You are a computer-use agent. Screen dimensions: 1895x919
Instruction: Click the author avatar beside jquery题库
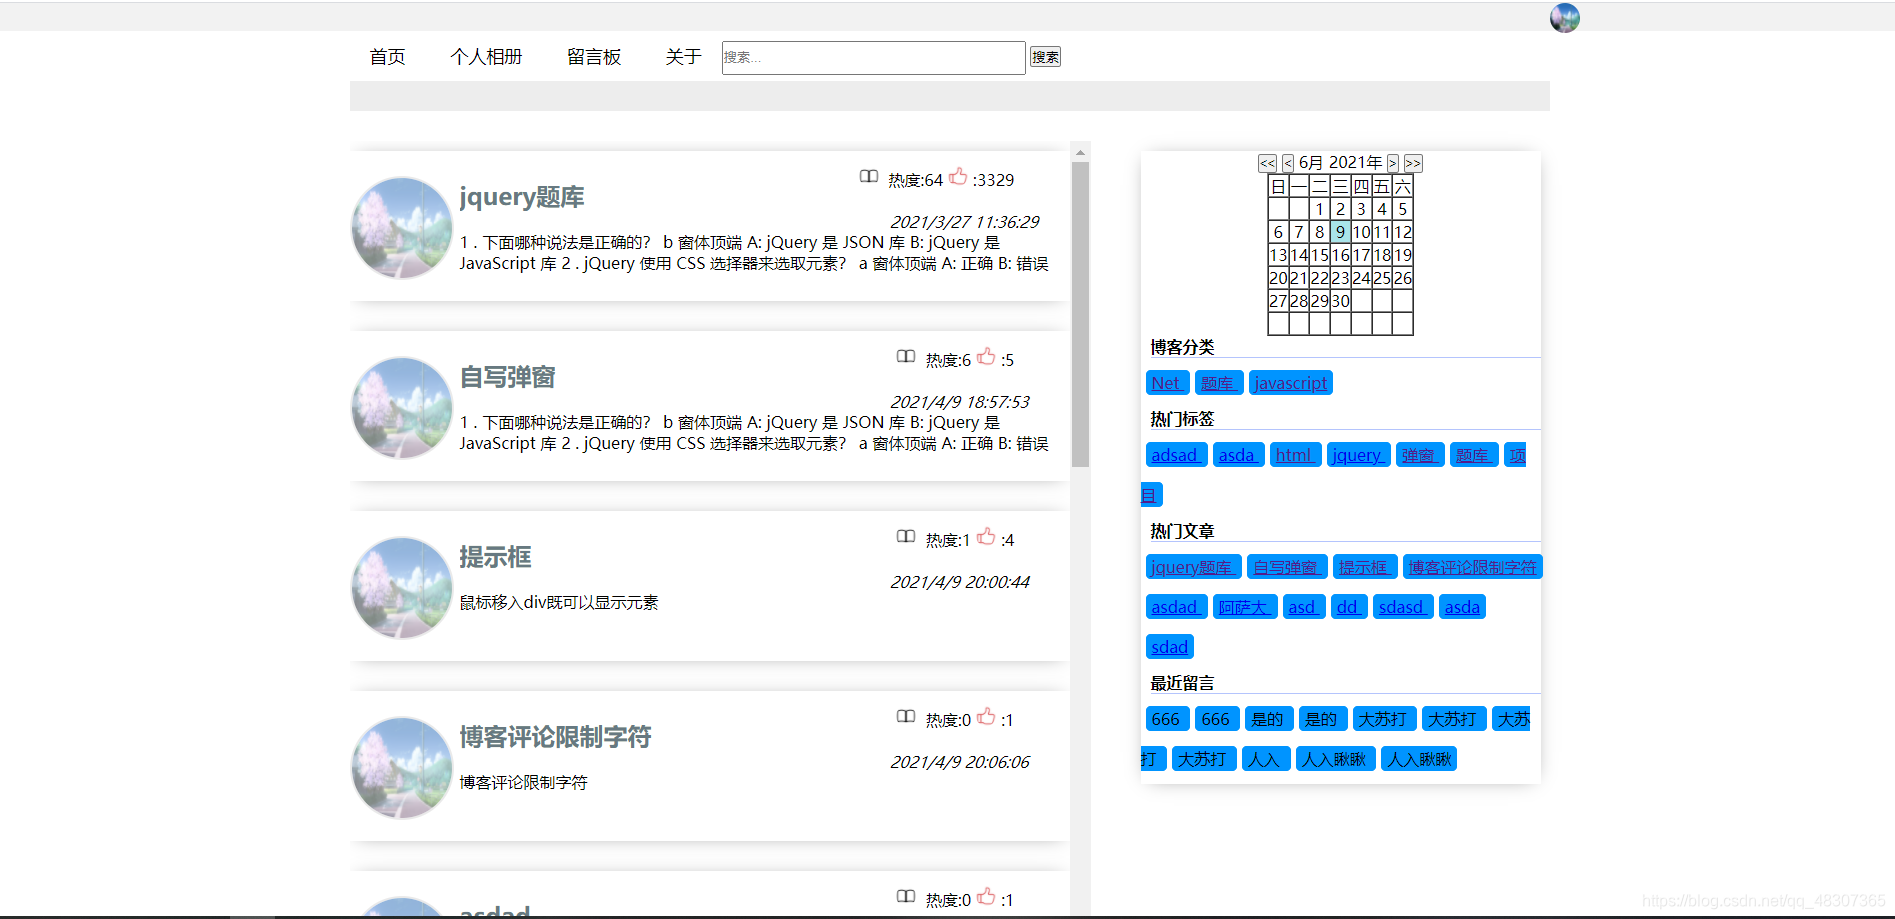[402, 228]
